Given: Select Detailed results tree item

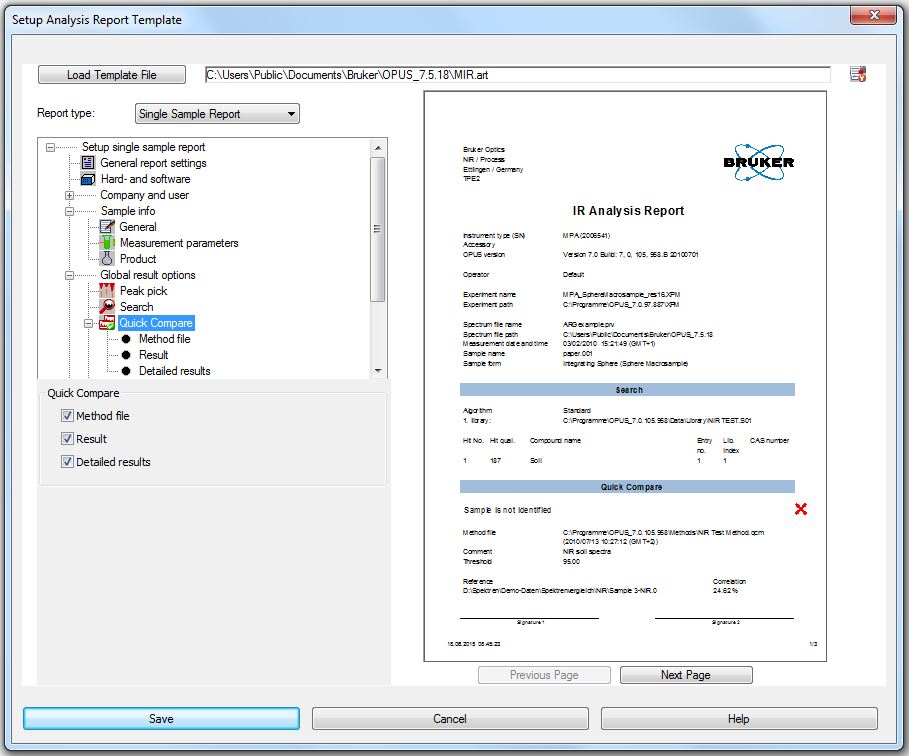Looking at the screenshot, I should point(174,371).
